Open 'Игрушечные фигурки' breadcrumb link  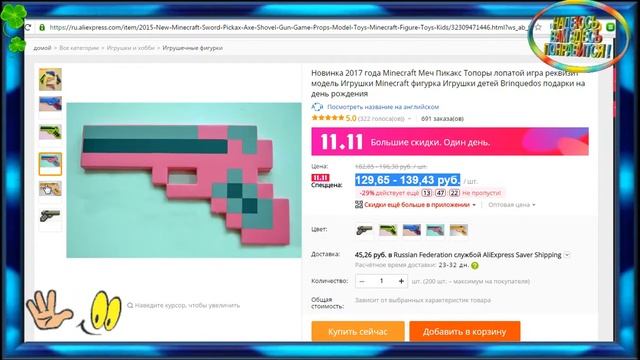192,48
